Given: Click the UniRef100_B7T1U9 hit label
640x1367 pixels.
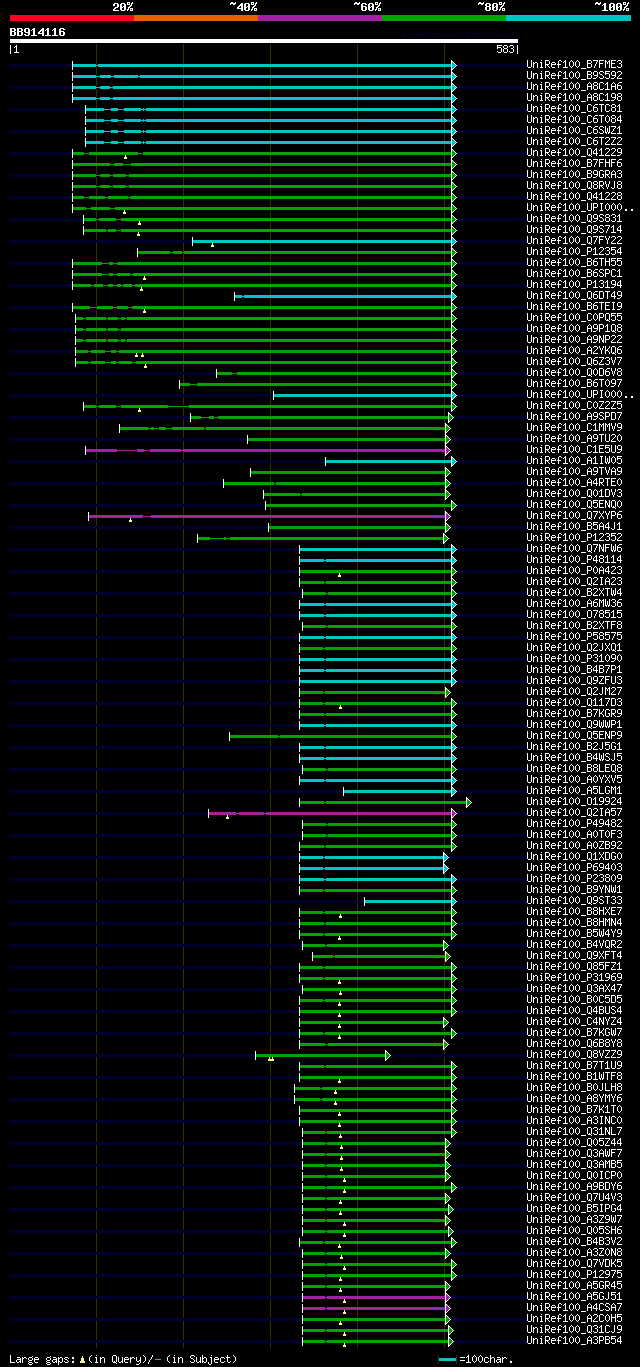Looking at the screenshot, I should point(574,1066).
